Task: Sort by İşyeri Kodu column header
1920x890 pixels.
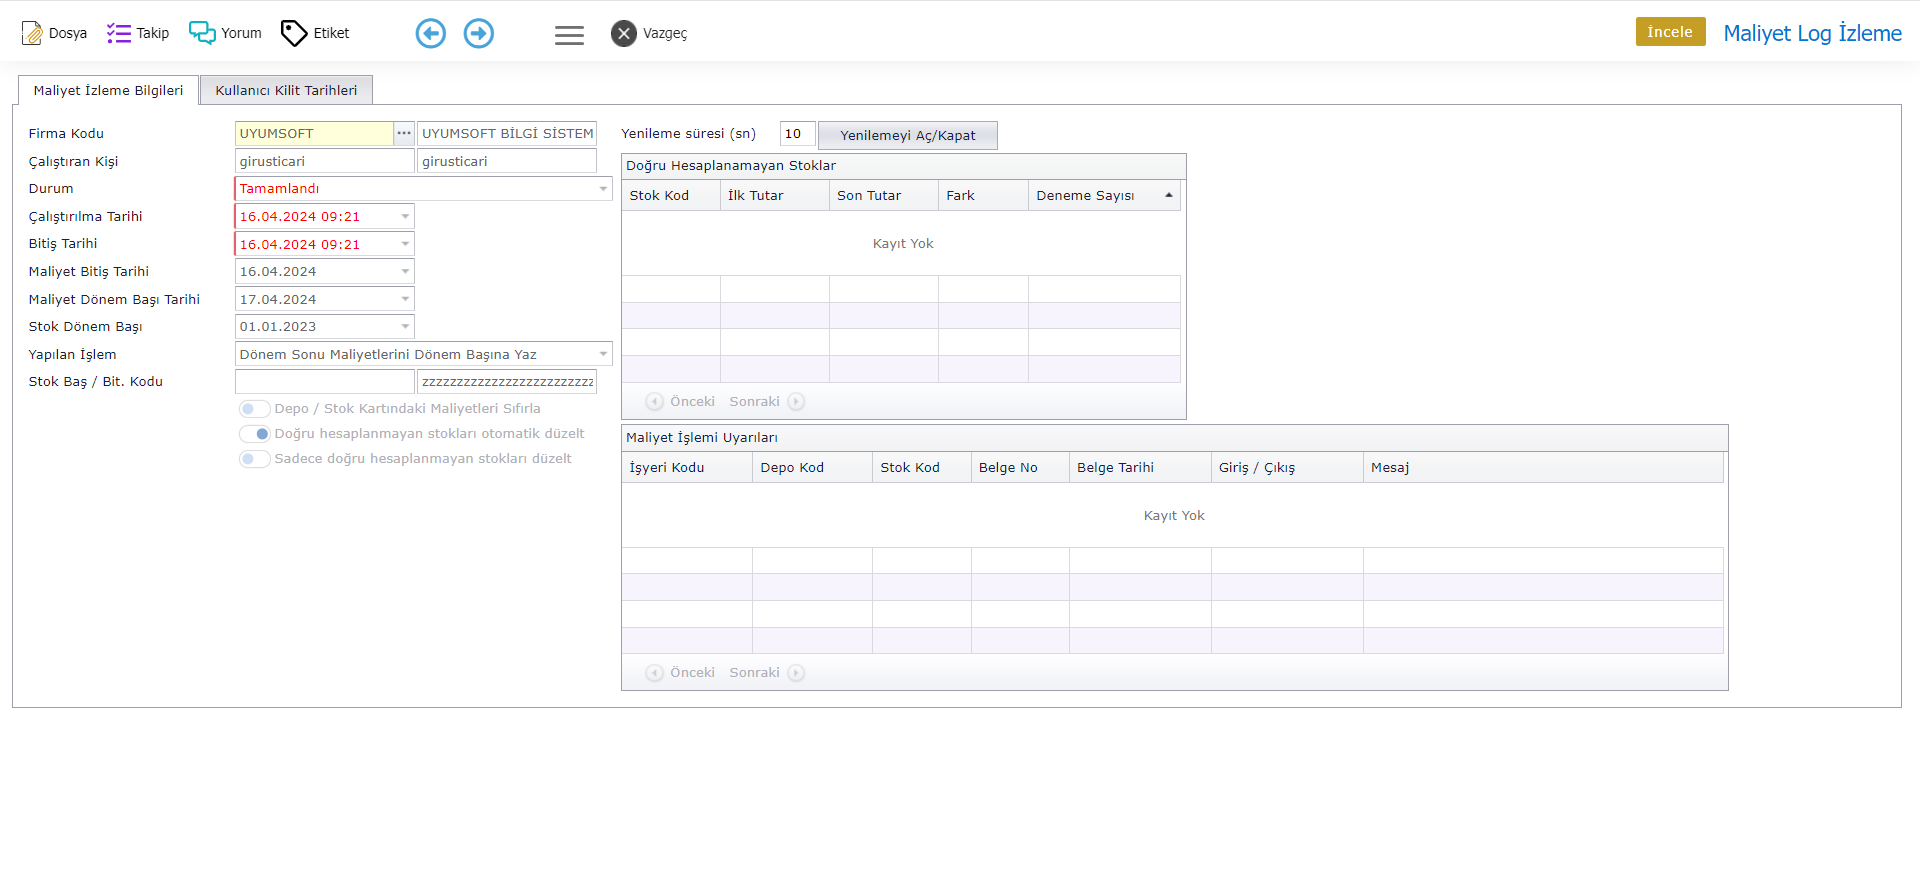Action: [686, 467]
